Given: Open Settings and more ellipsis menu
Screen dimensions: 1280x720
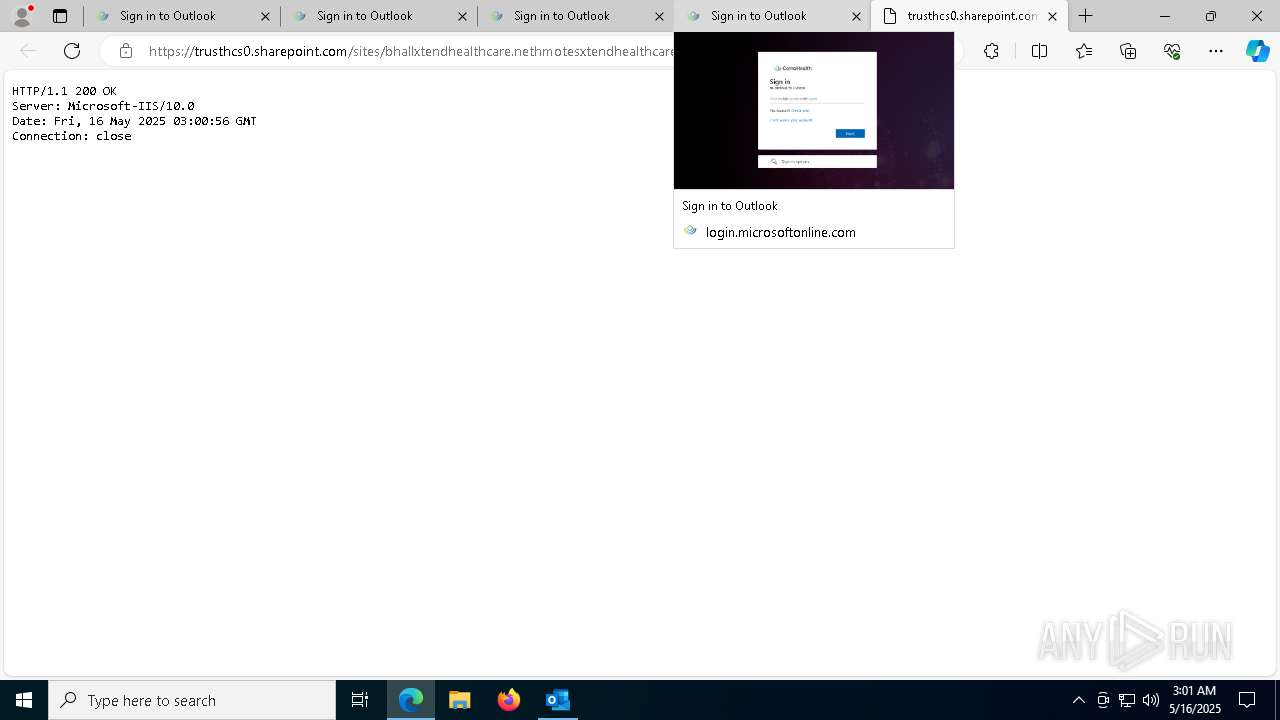Looking at the screenshot, I should pyautogui.click(x=1216, y=51).
